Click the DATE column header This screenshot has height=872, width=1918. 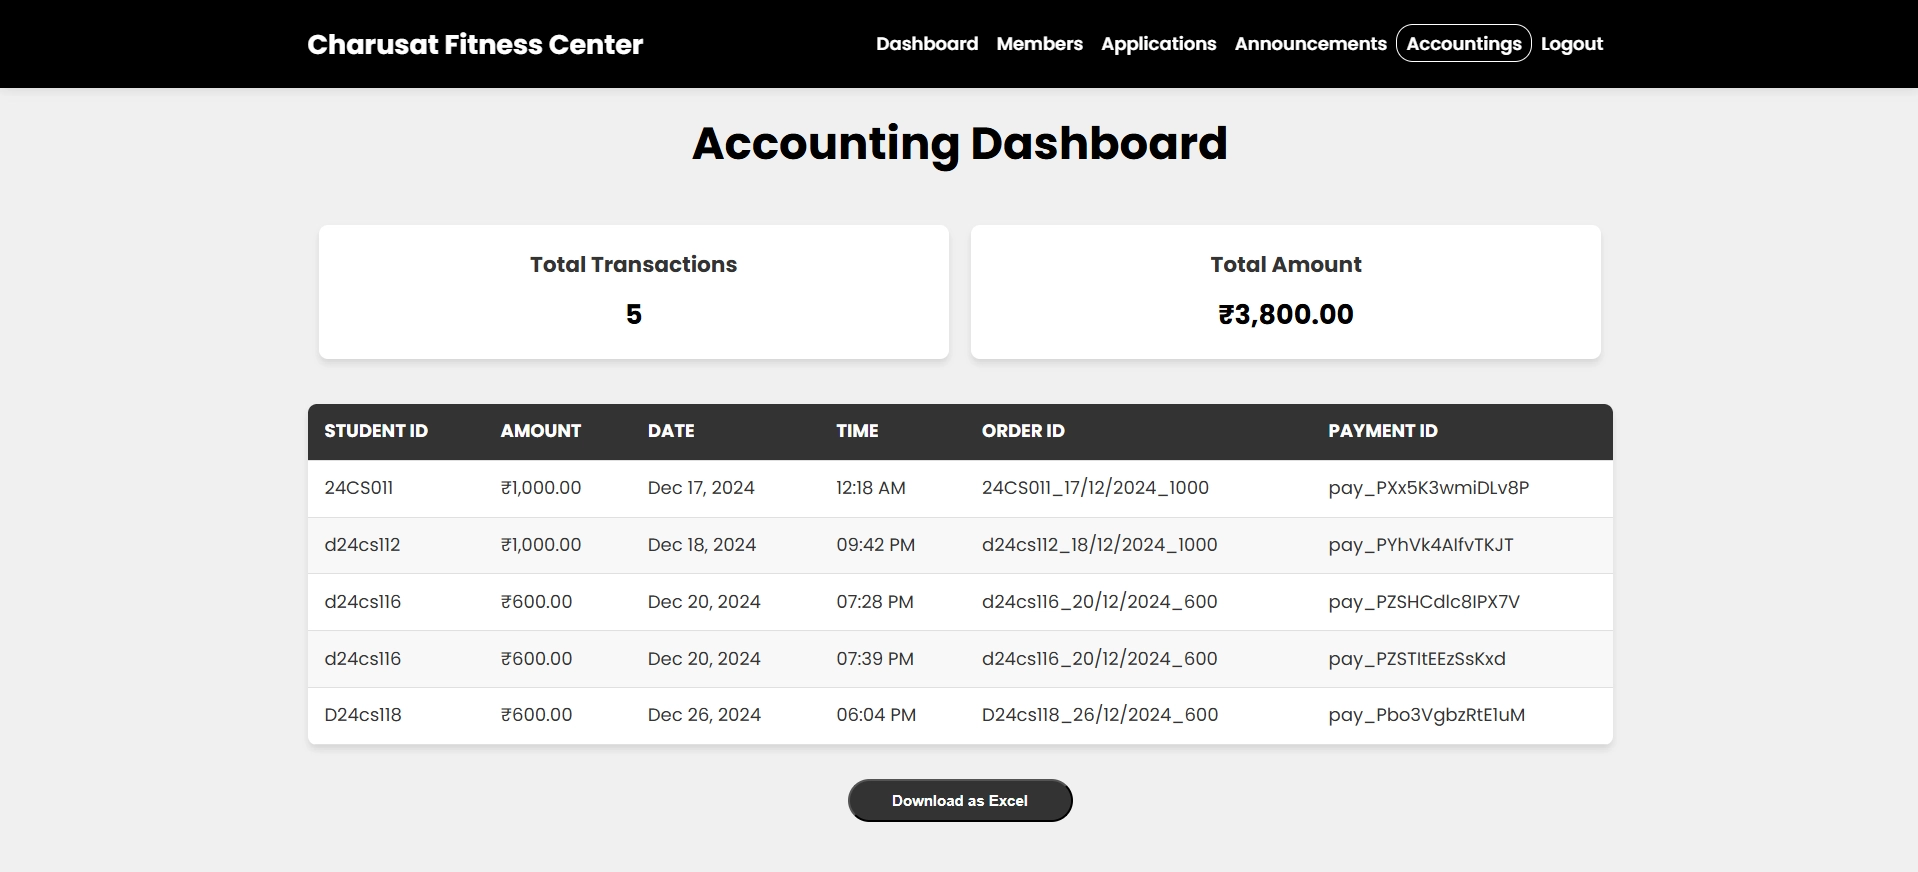click(x=670, y=431)
